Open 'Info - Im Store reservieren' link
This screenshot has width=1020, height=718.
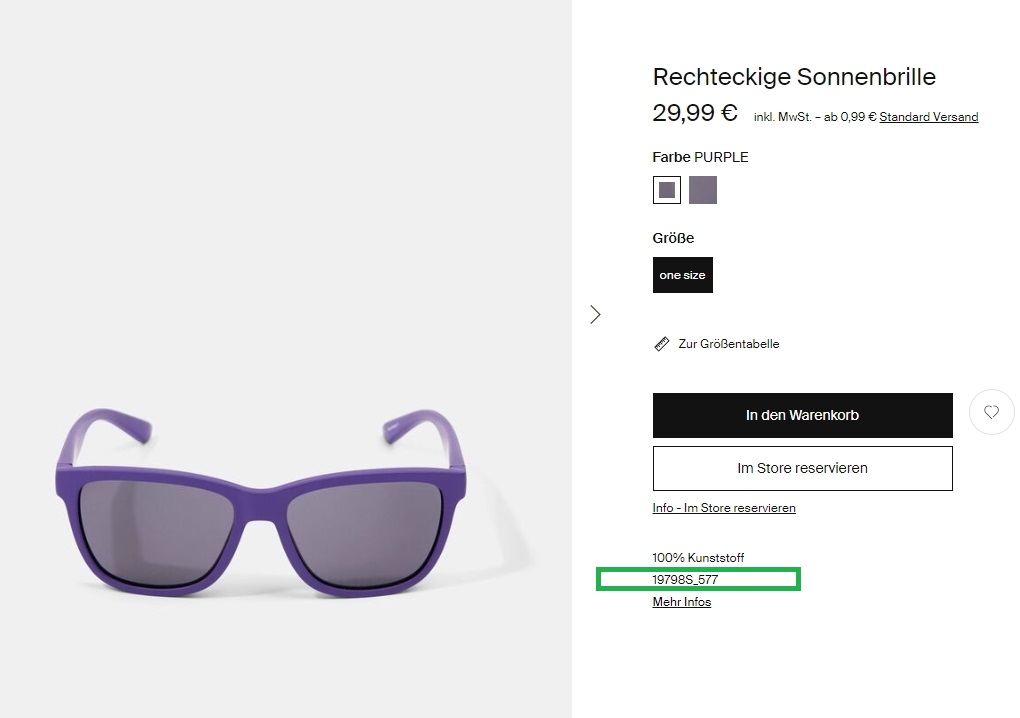point(724,508)
